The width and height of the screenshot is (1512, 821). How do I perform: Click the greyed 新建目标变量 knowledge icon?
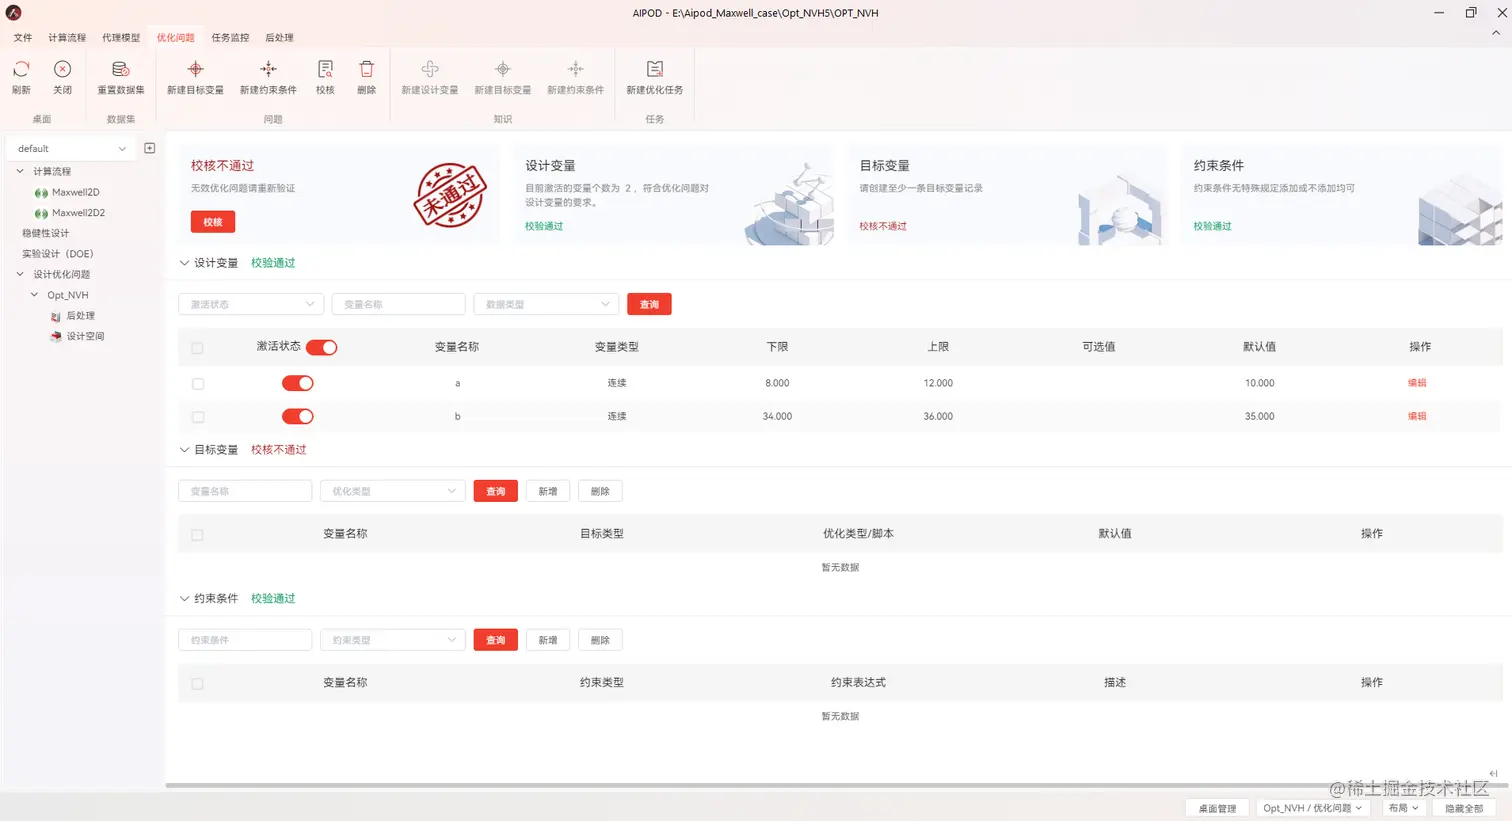503,69
